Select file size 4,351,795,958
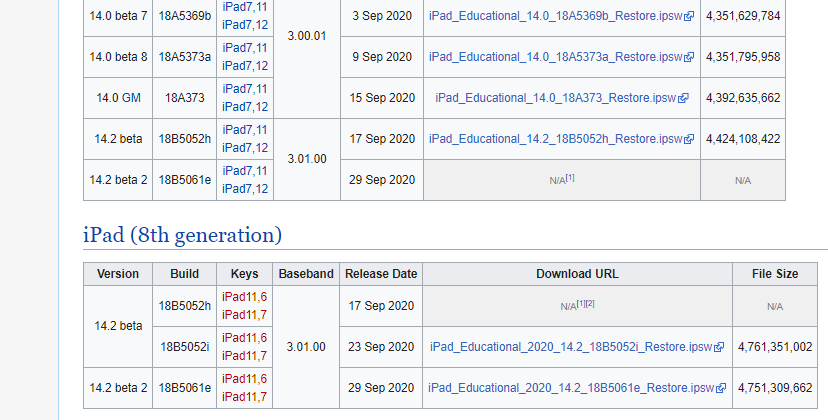 [x=743, y=57]
